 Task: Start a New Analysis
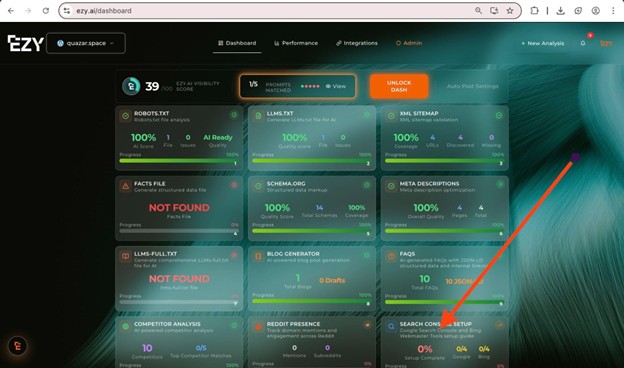click(542, 43)
